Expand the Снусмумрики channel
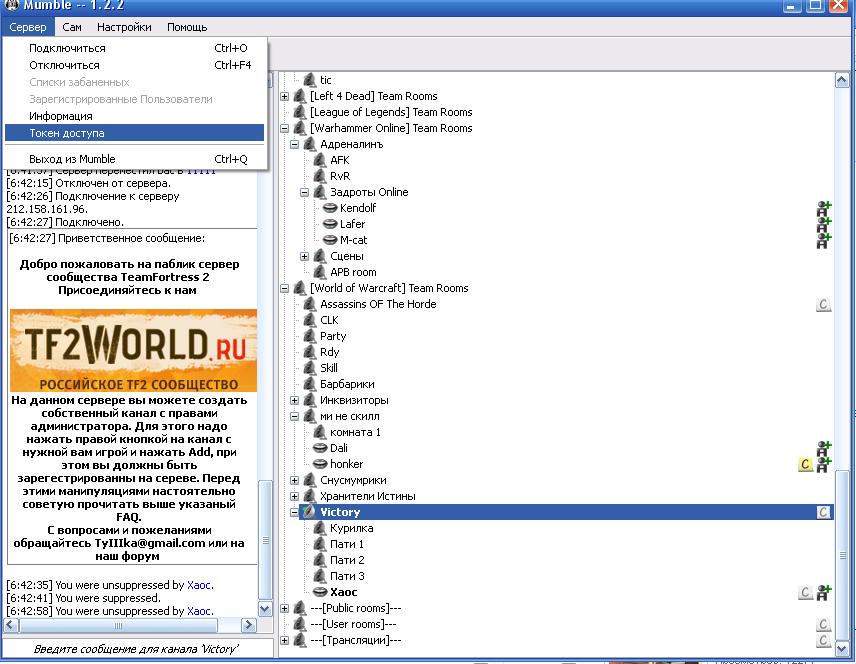The height and width of the screenshot is (664, 856). (295, 481)
